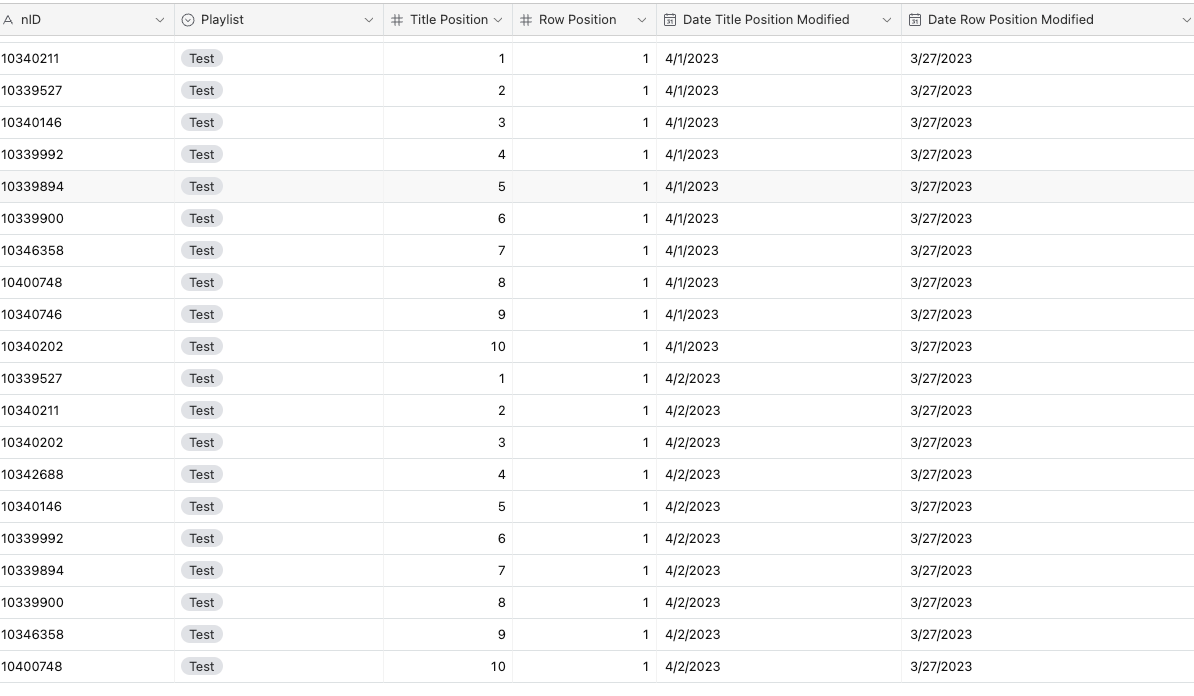Click 3/27/2023 date in row 10340146 dated 4/2/2023
Viewport: 1194px width, 696px height.
(940, 506)
